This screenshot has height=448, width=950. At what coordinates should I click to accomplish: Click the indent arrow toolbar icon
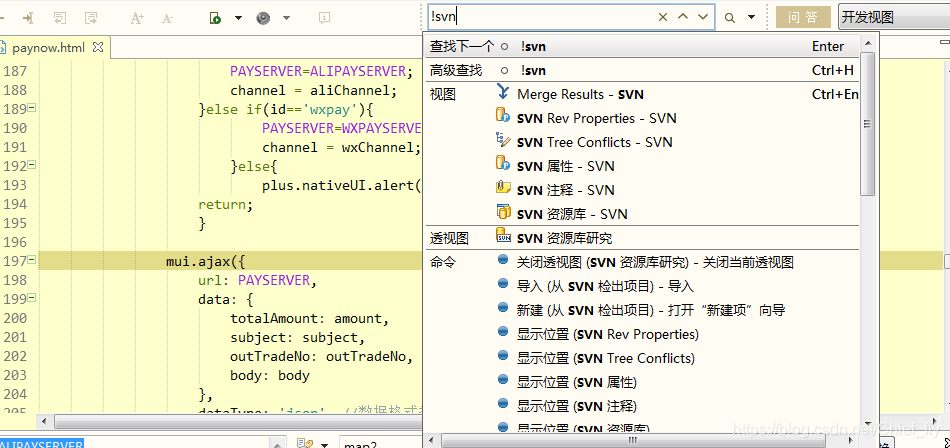click(x=28, y=18)
